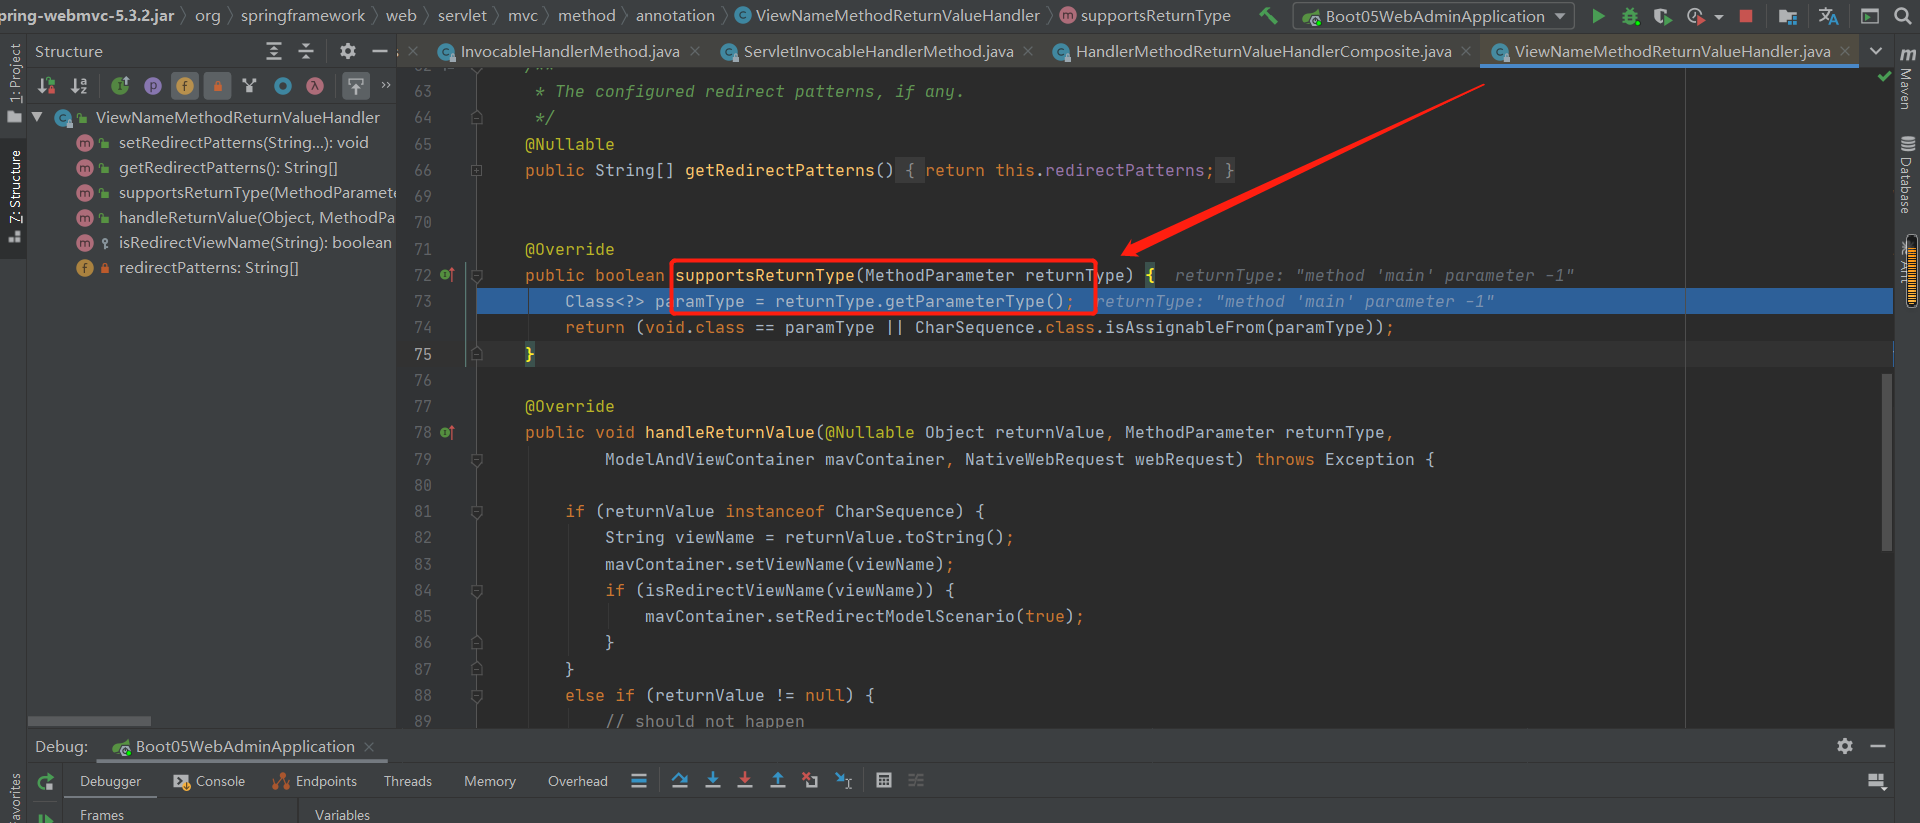Open Evaluate Expression calculator icon
The height and width of the screenshot is (823, 1920).
[x=884, y=780]
